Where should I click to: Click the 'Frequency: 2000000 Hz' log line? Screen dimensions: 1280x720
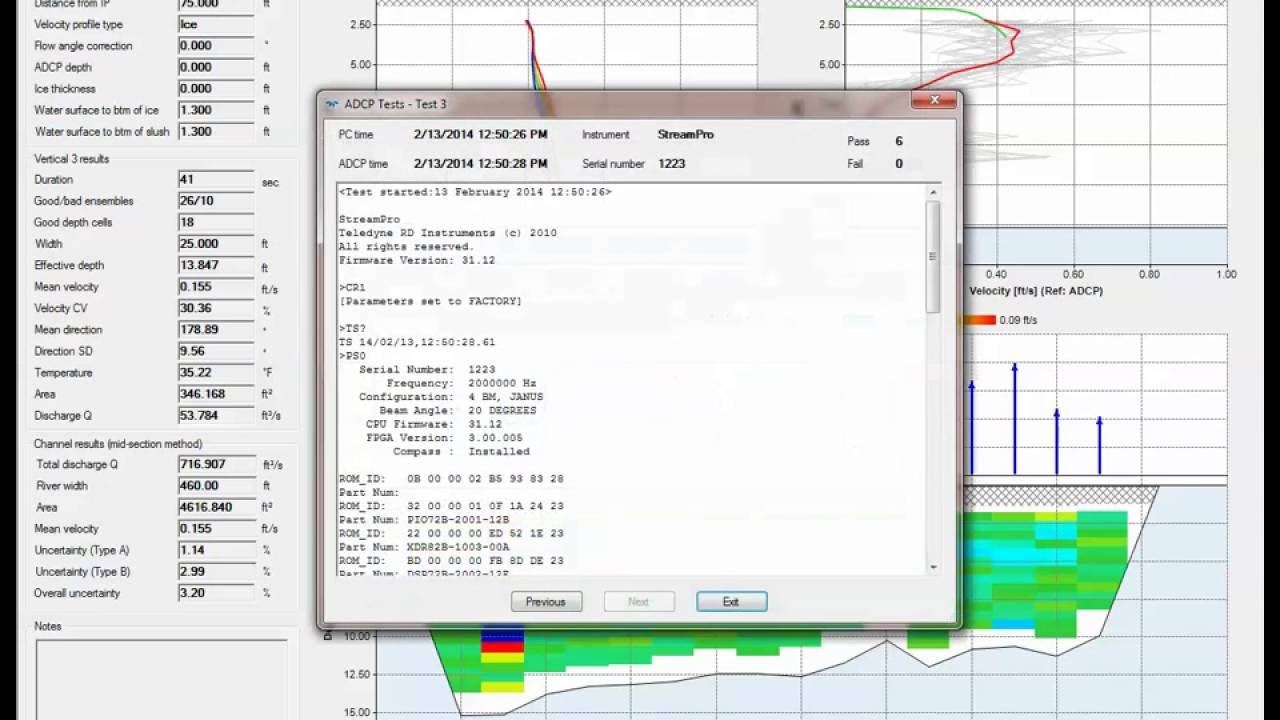click(461, 383)
